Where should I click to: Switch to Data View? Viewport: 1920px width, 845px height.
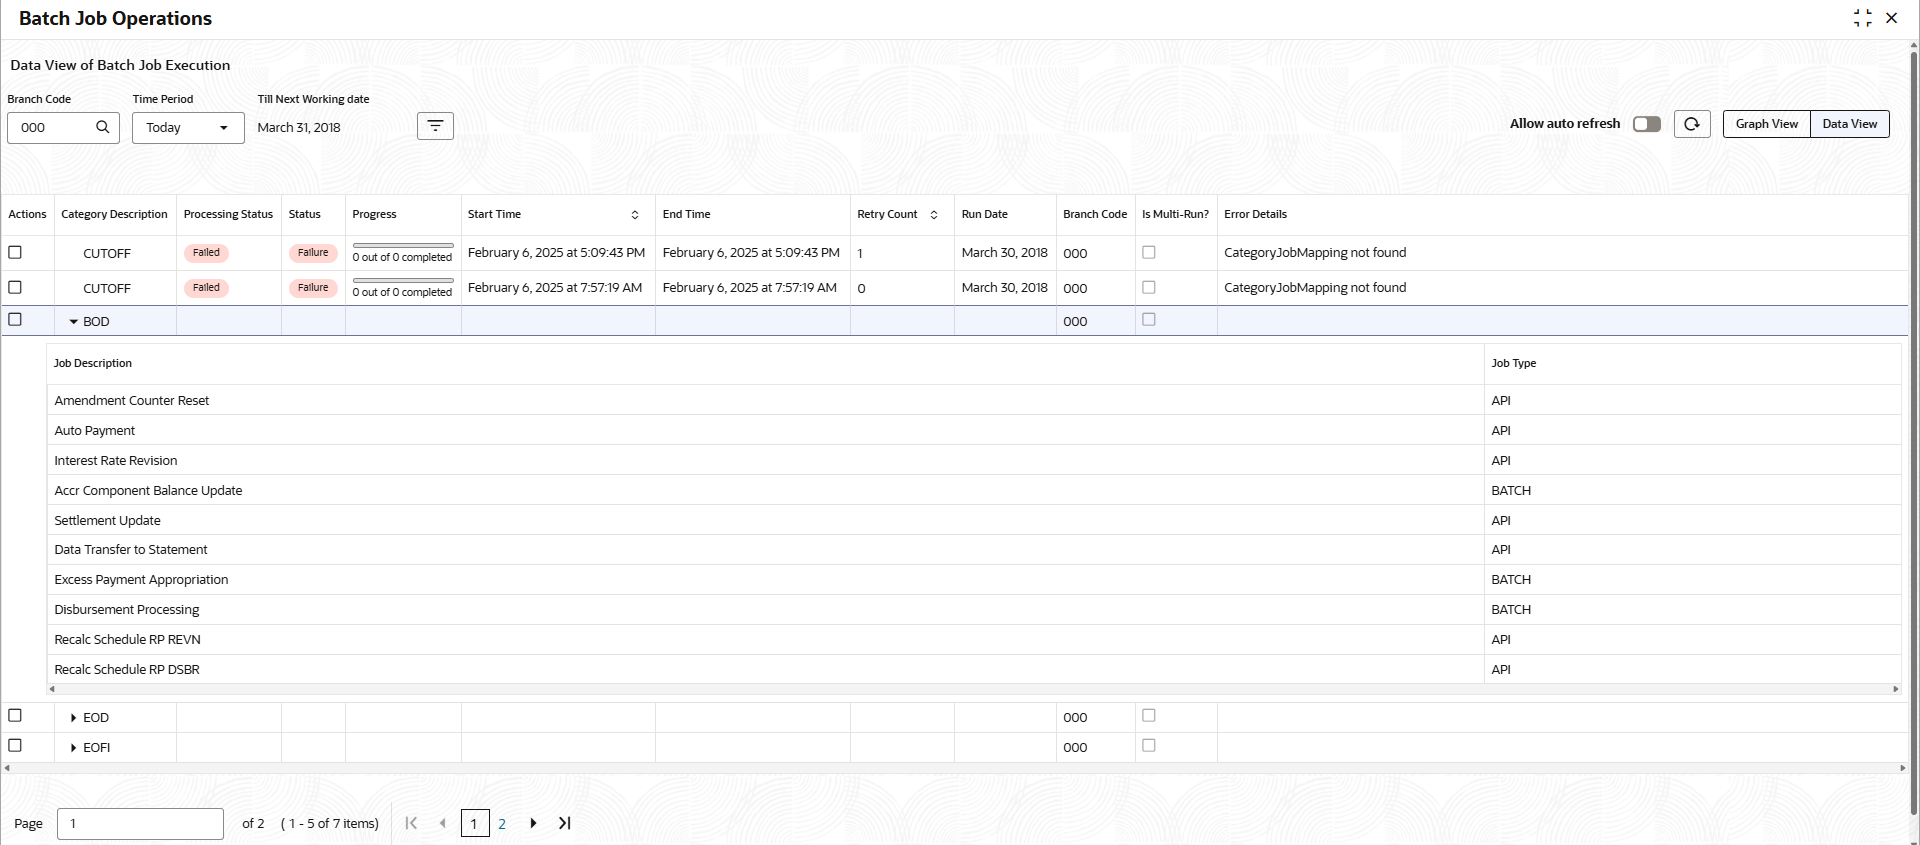click(1850, 124)
